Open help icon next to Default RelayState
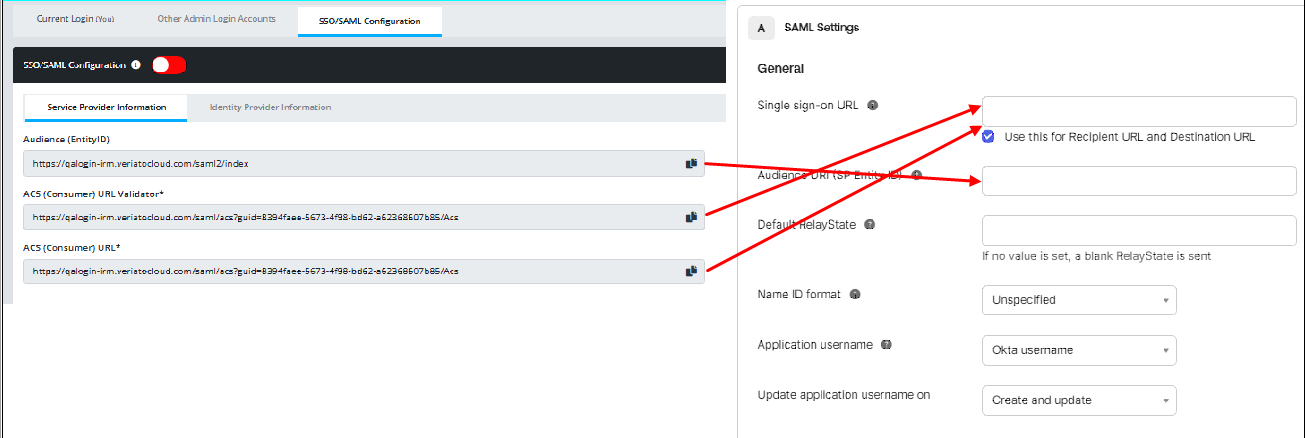The width and height of the screenshot is (1305, 438). (869, 225)
